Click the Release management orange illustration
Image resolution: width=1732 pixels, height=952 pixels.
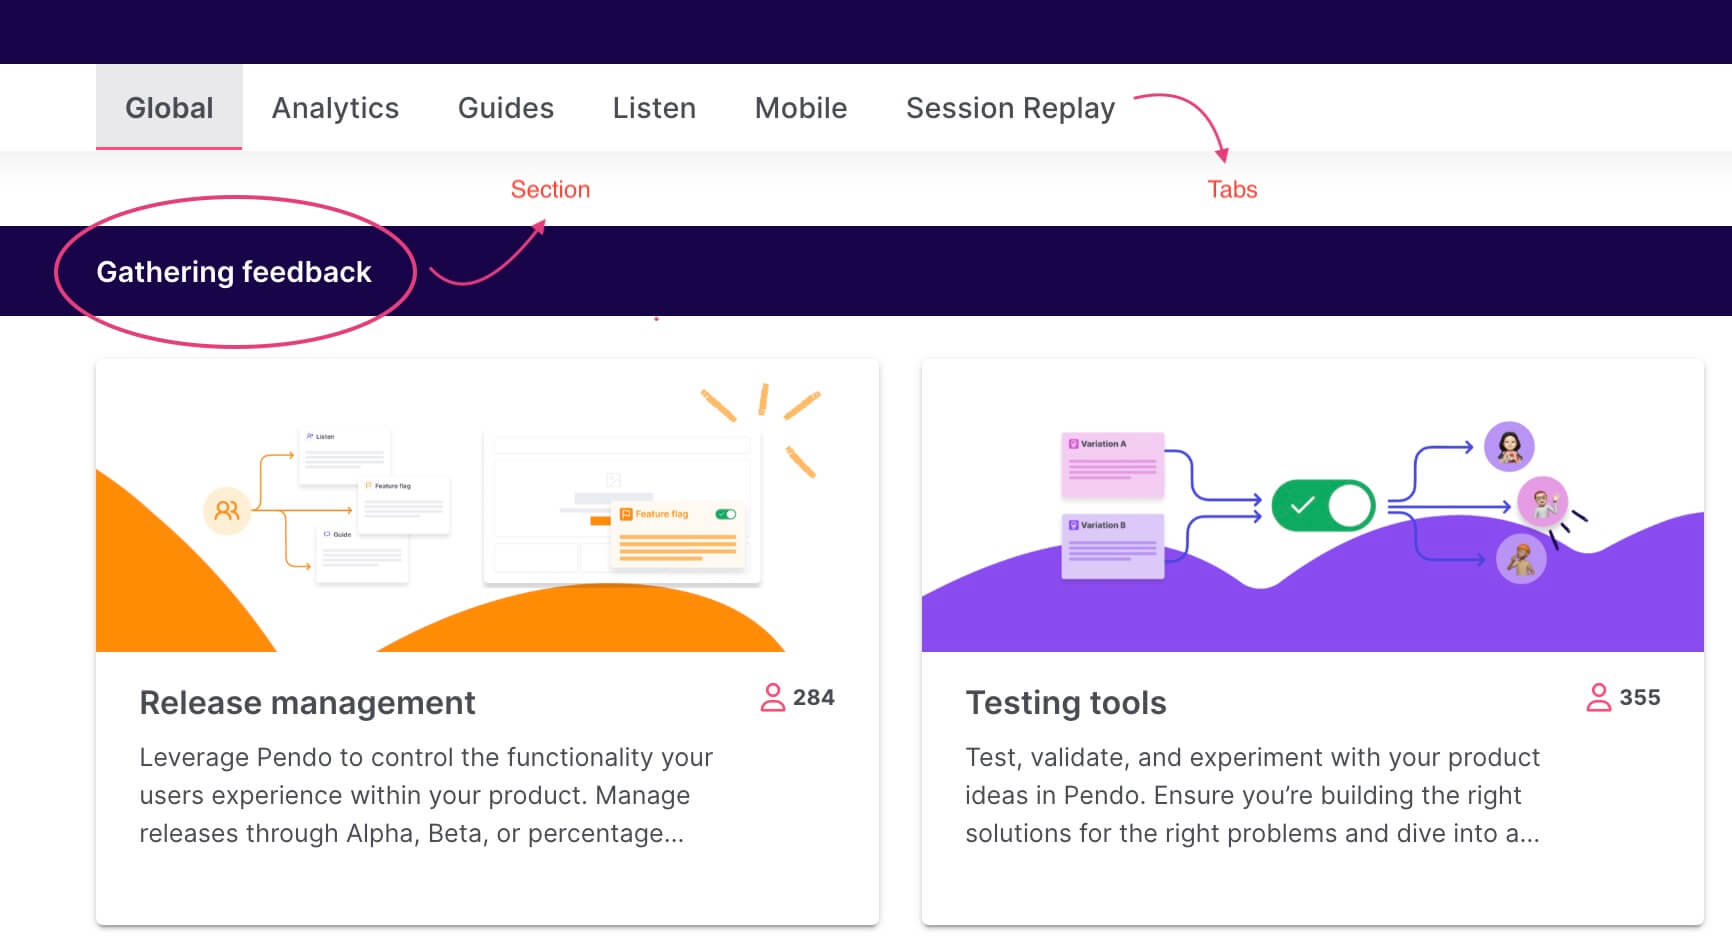click(x=487, y=506)
